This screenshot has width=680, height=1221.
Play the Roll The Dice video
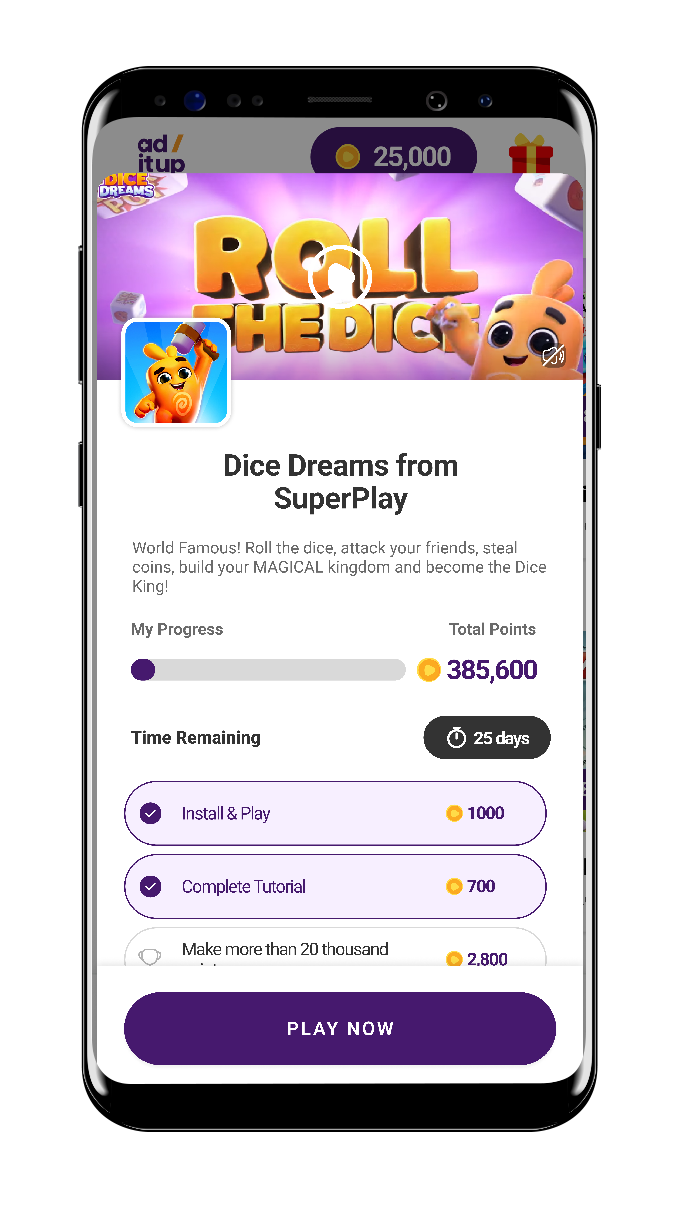(x=340, y=277)
